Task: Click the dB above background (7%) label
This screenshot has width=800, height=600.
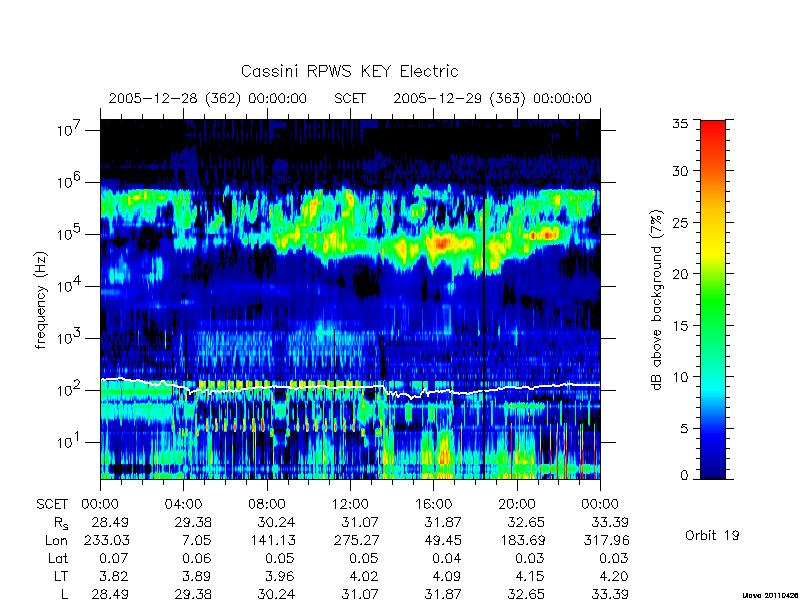Action: (x=657, y=300)
